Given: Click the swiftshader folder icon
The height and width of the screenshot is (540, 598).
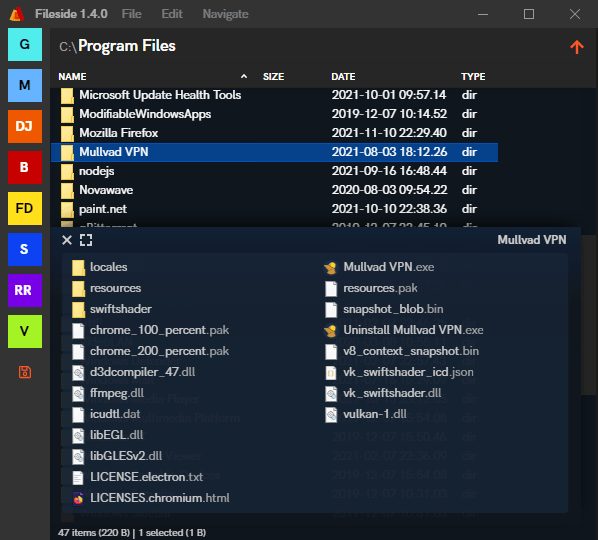Looking at the screenshot, I should coord(79,310).
